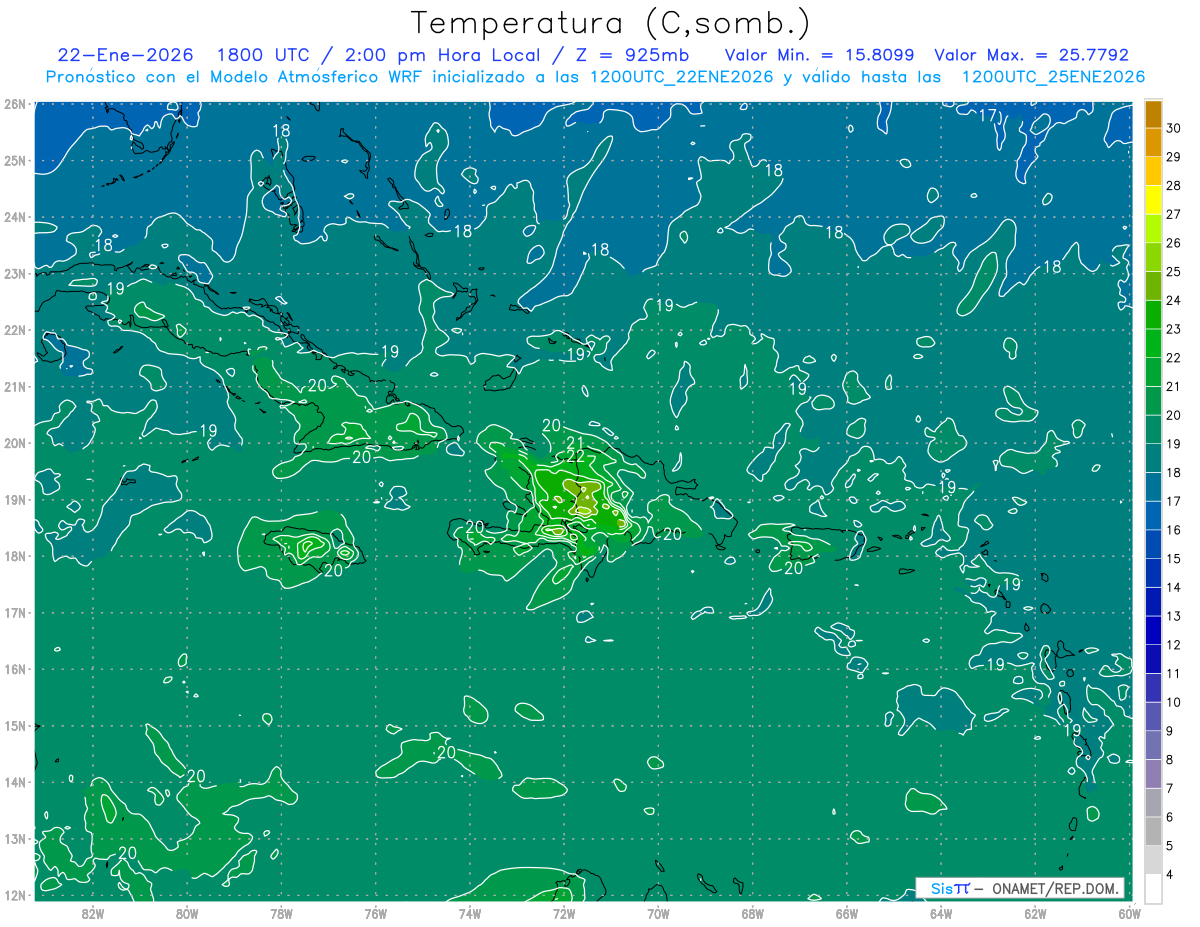The width and height of the screenshot is (1200, 927).
Task: Click the legend value 30 label
Action: pyautogui.click(x=1174, y=128)
